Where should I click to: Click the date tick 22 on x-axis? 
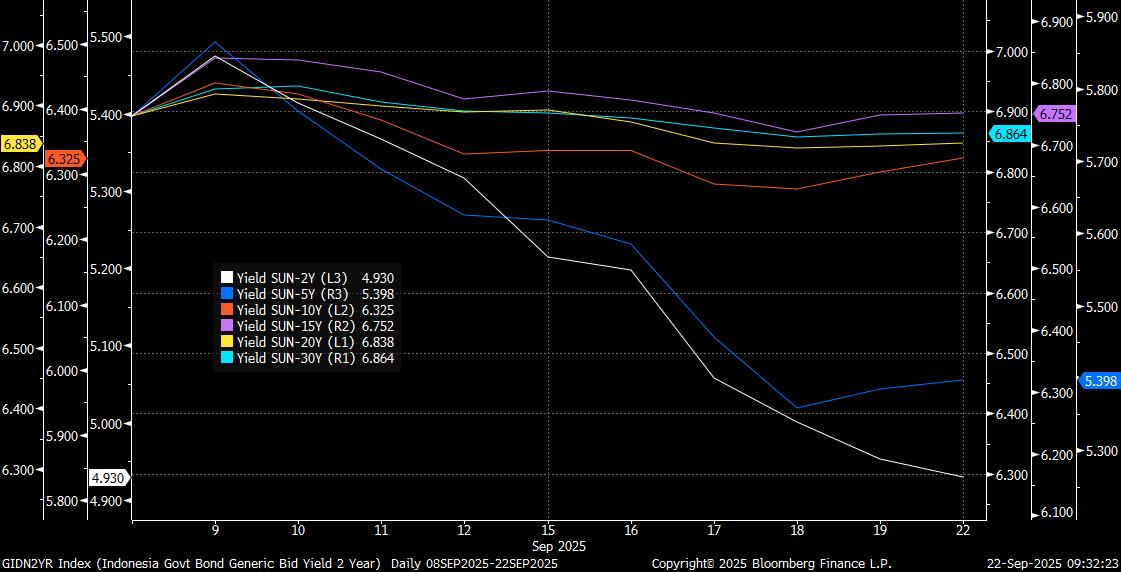(x=962, y=531)
